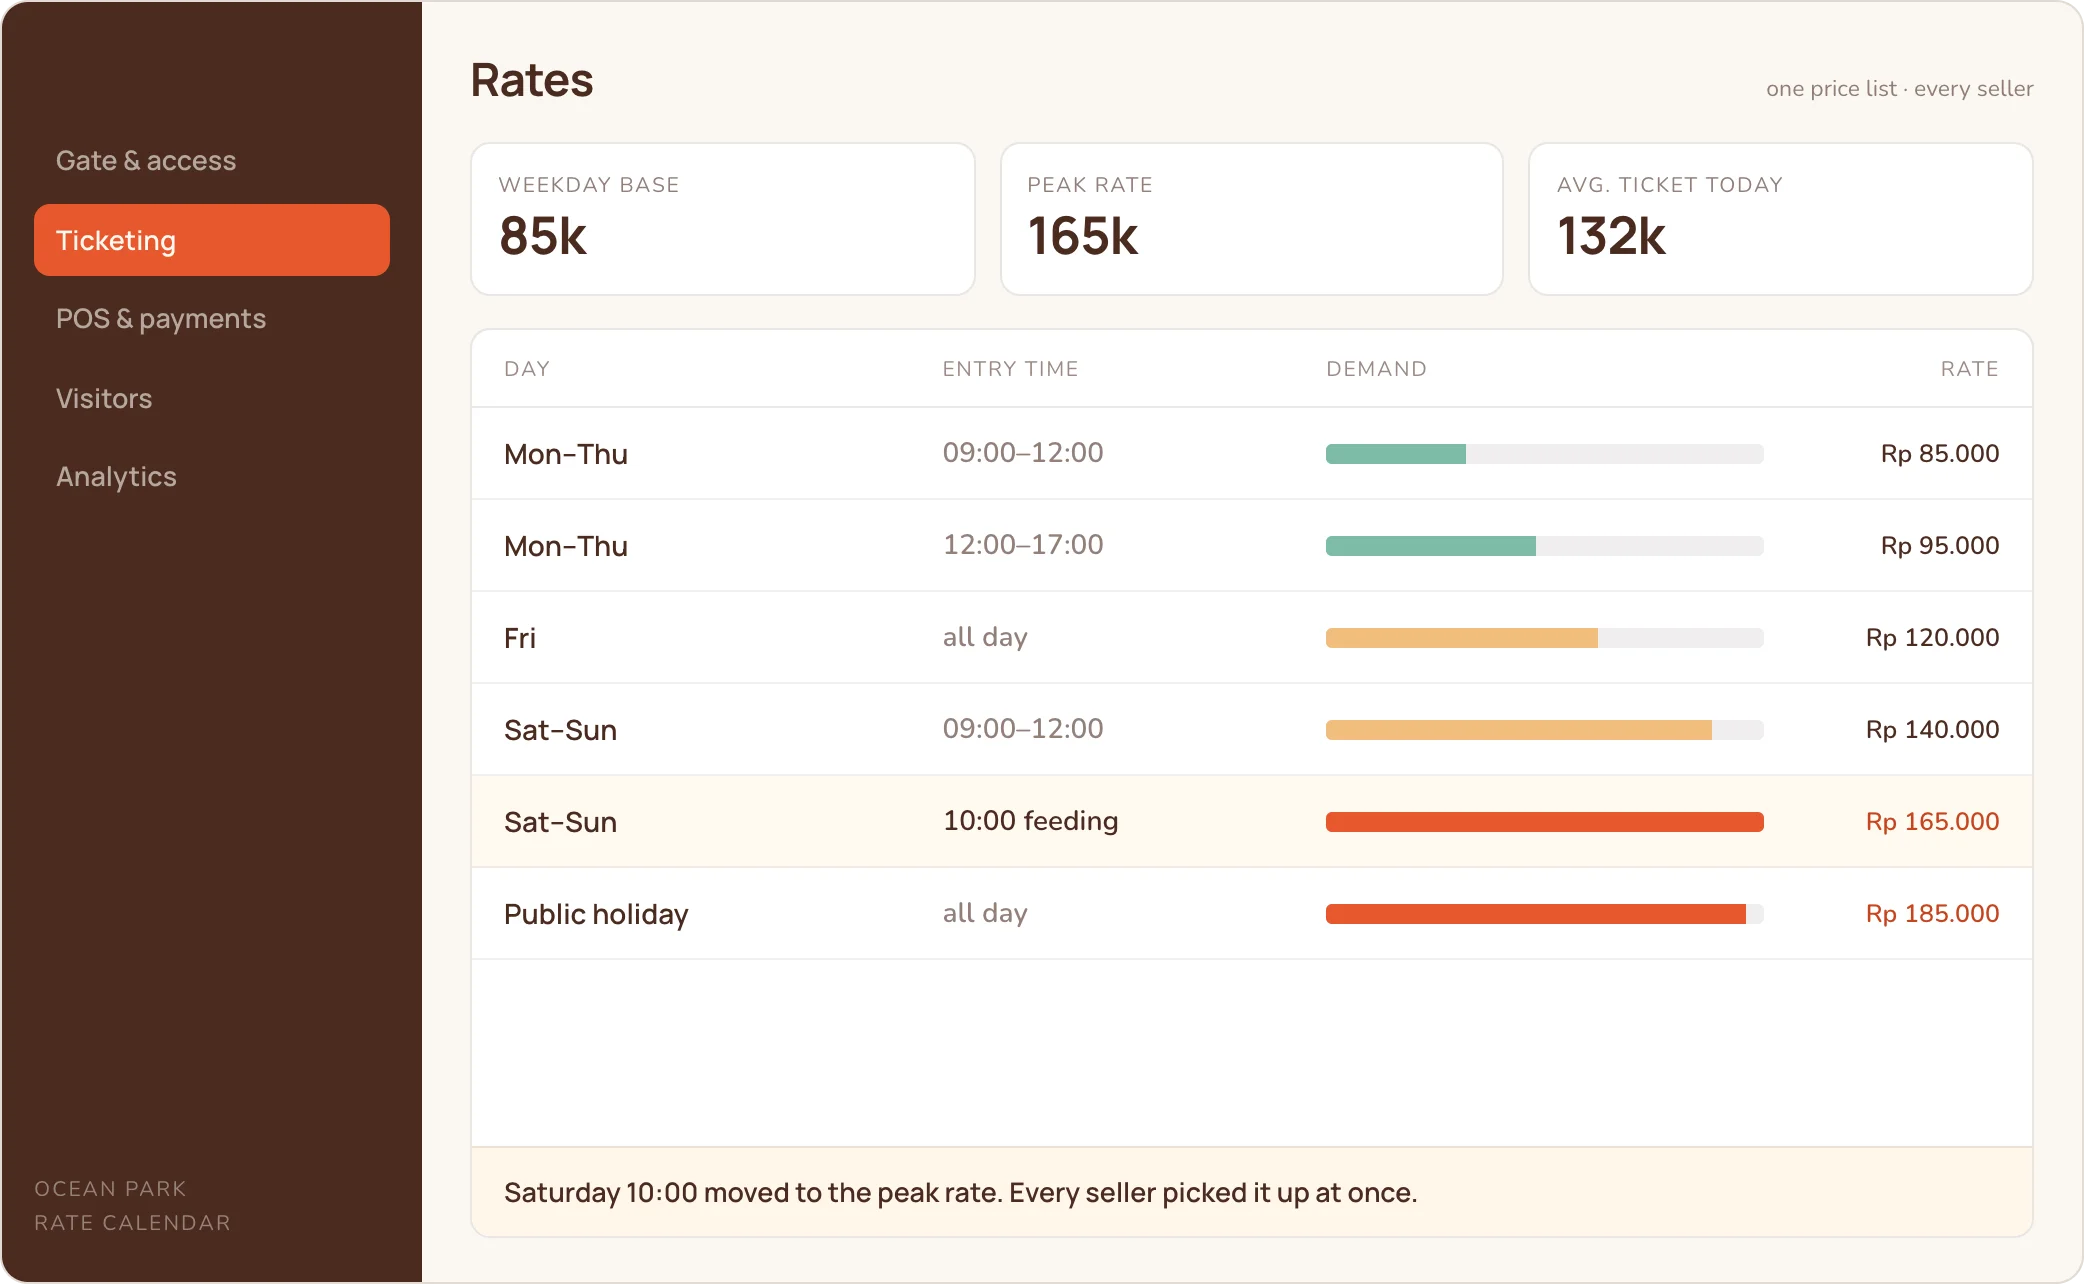Click the Saturday peak rate notice banner
The width and height of the screenshot is (2084, 1284).
[1251, 1192]
